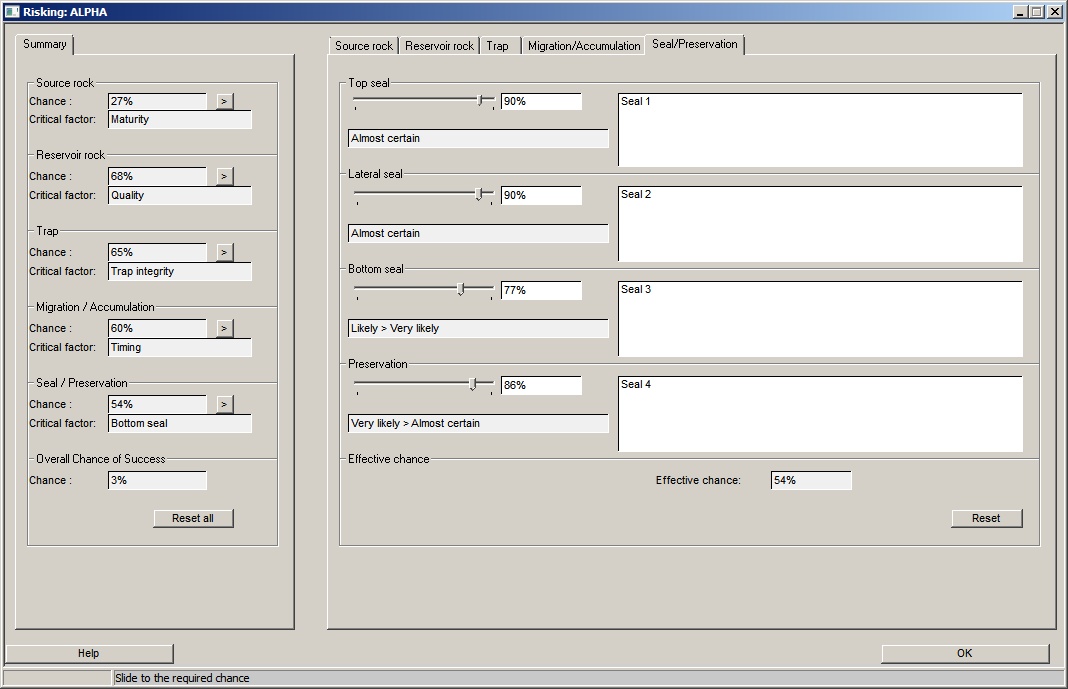Select the Summary tab
Viewport: 1068px width, 689px height.
point(45,45)
